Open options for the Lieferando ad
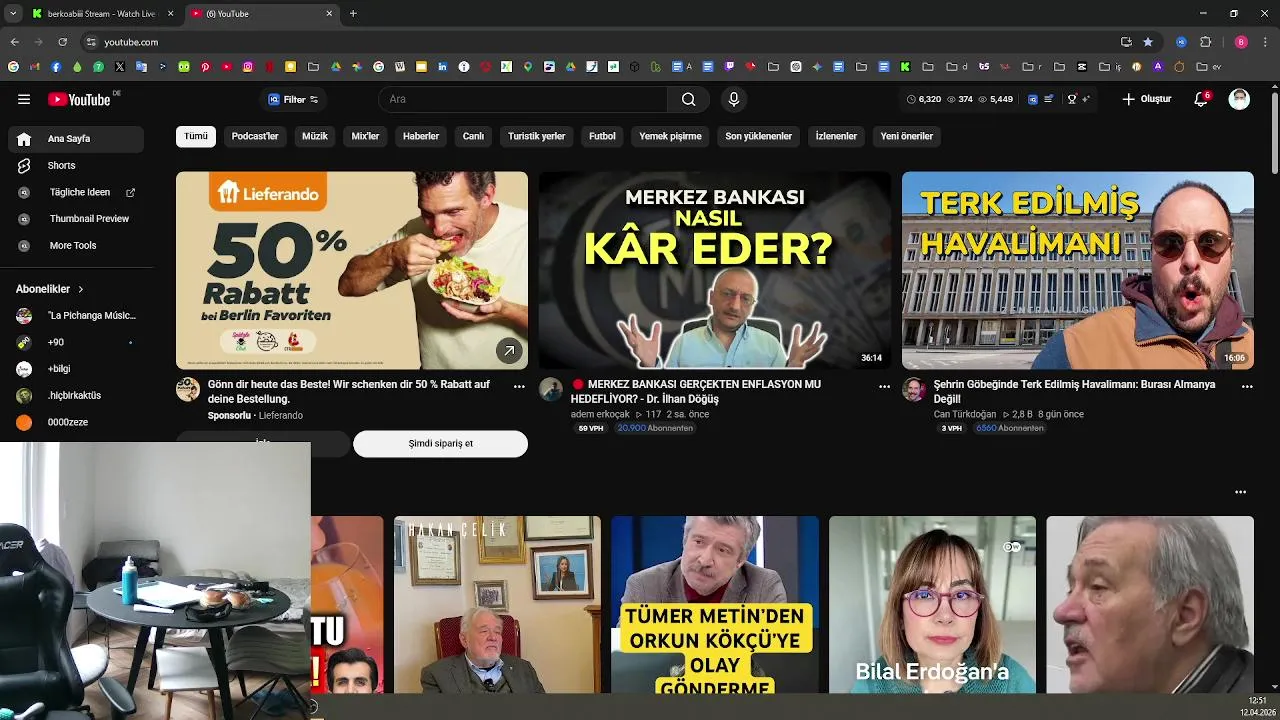Viewport: 1280px width, 720px height. point(519,386)
